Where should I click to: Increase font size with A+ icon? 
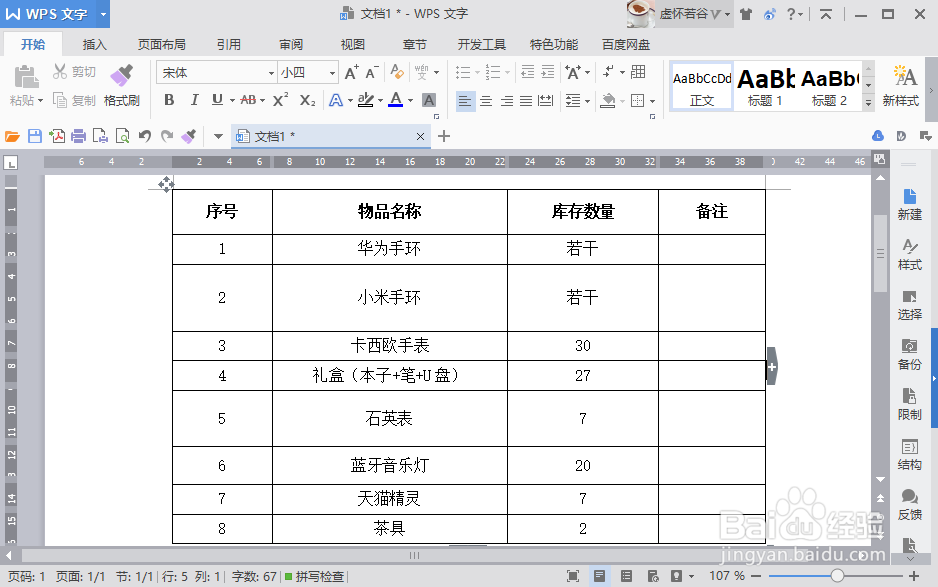(x=352, y=72)
